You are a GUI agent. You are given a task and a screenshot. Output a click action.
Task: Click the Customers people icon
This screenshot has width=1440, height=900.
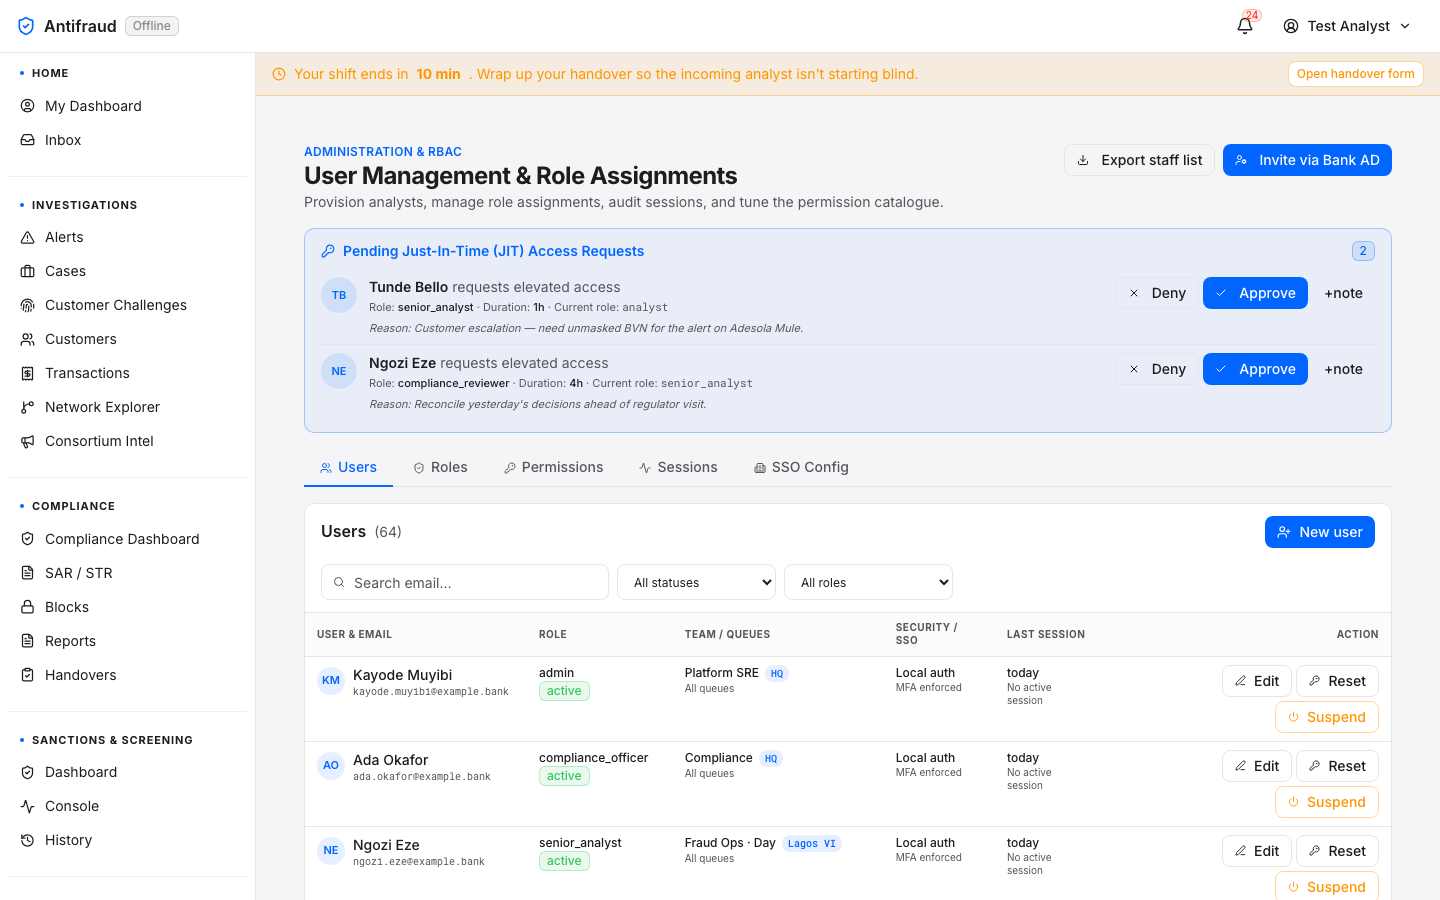click(x=28, y=339)
